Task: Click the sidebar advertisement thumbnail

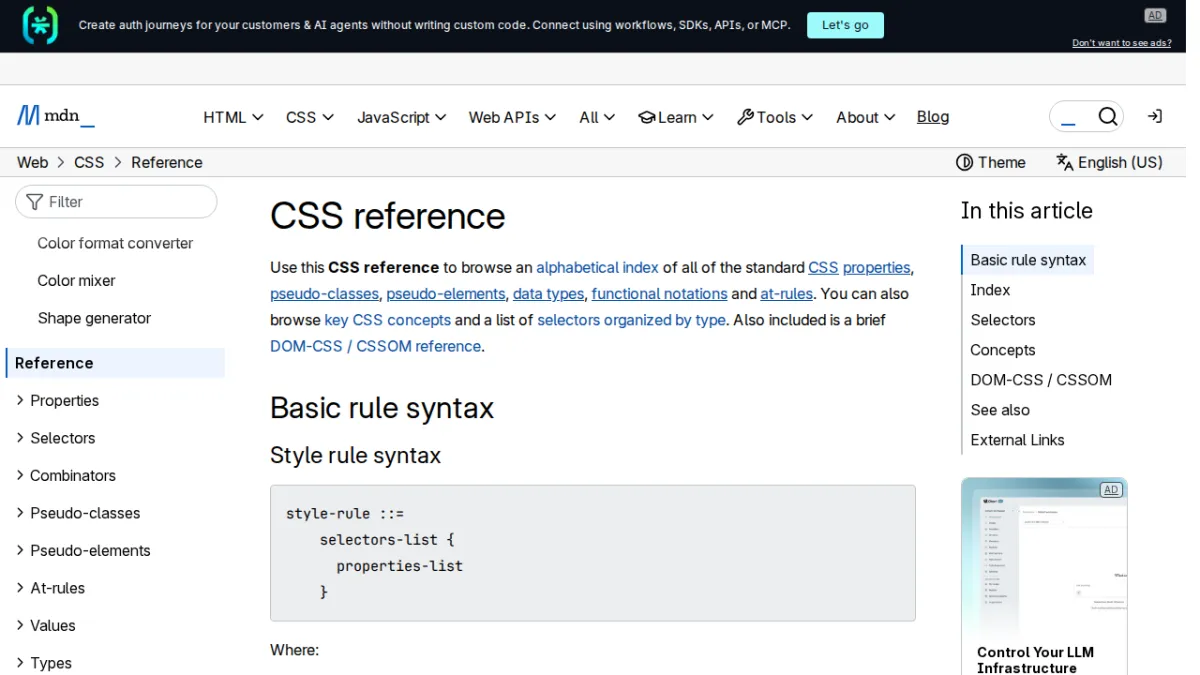Action: [1044, 558]
